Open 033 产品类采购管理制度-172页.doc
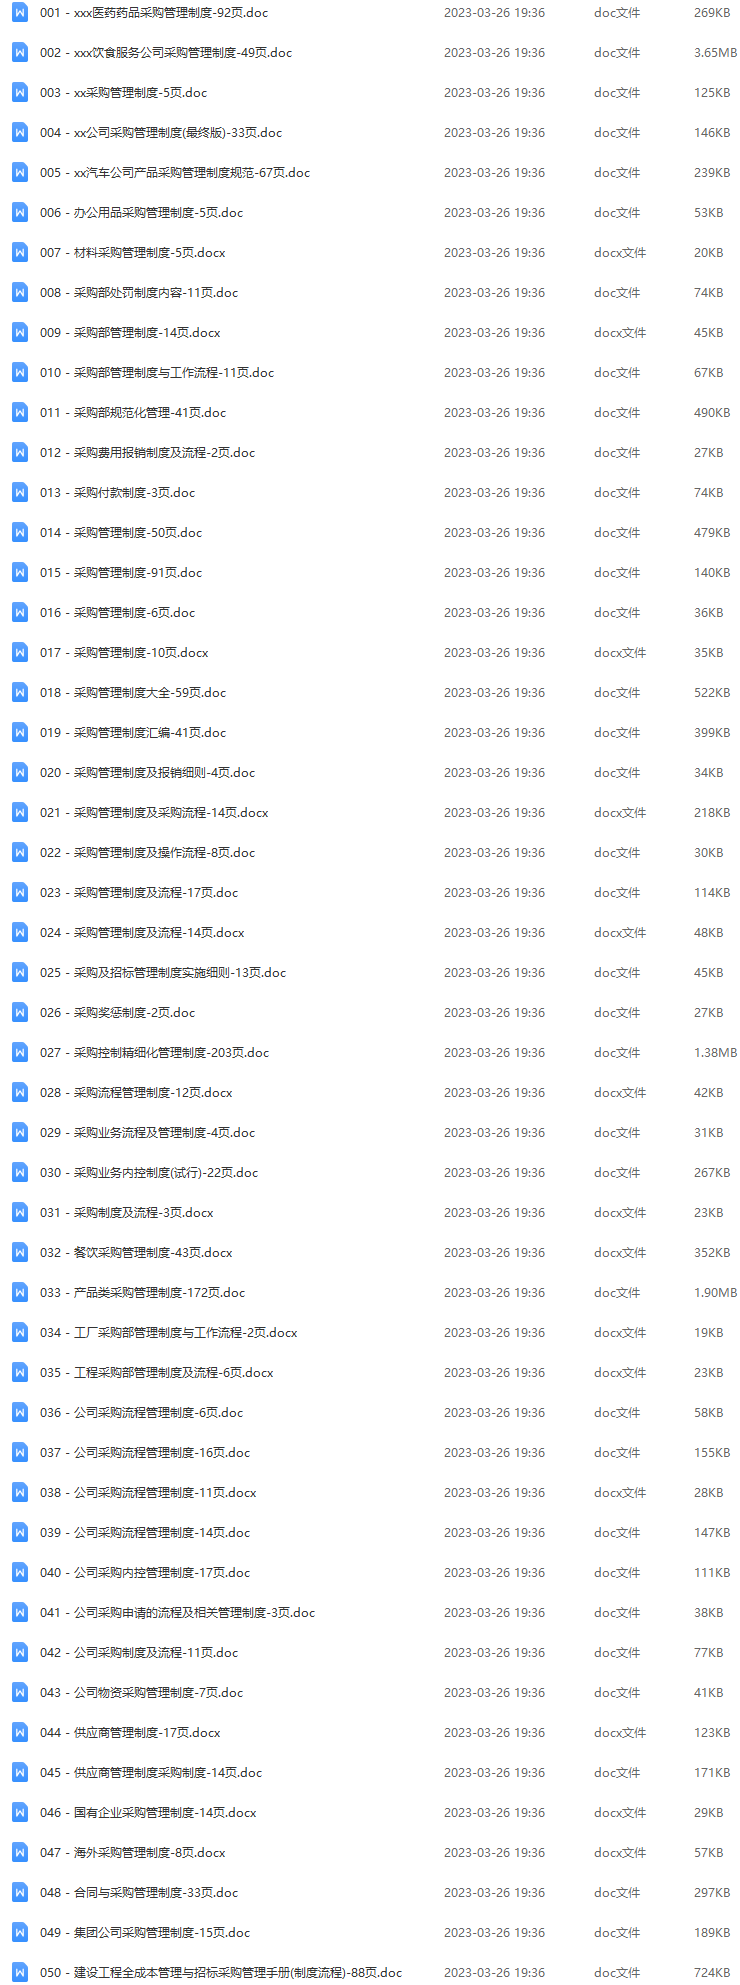Viewport: 740px width, 1985px height. click(142, 1293)
